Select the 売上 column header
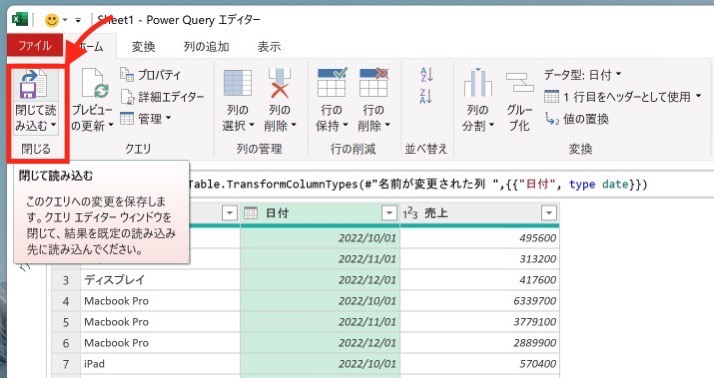 (479, 213)
